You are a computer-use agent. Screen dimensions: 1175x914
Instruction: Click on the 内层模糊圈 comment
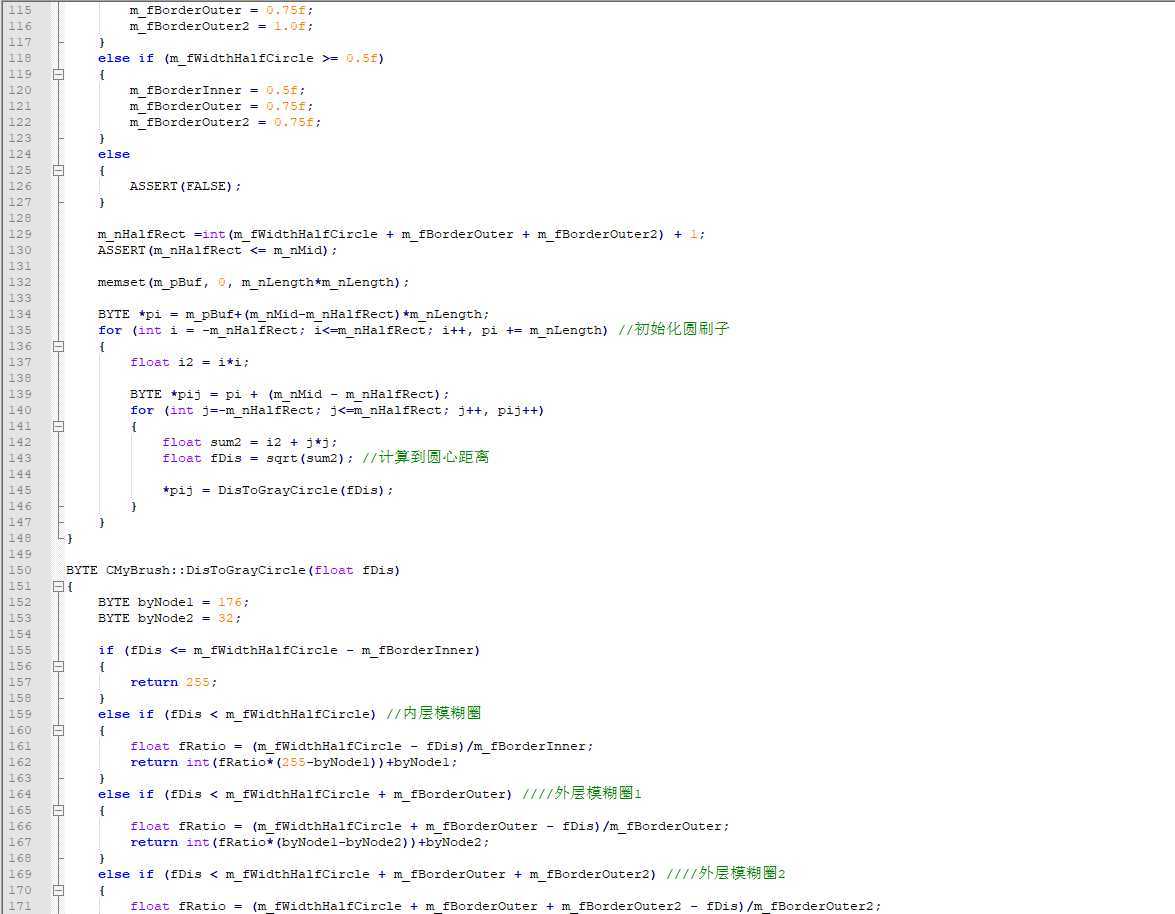434,713
